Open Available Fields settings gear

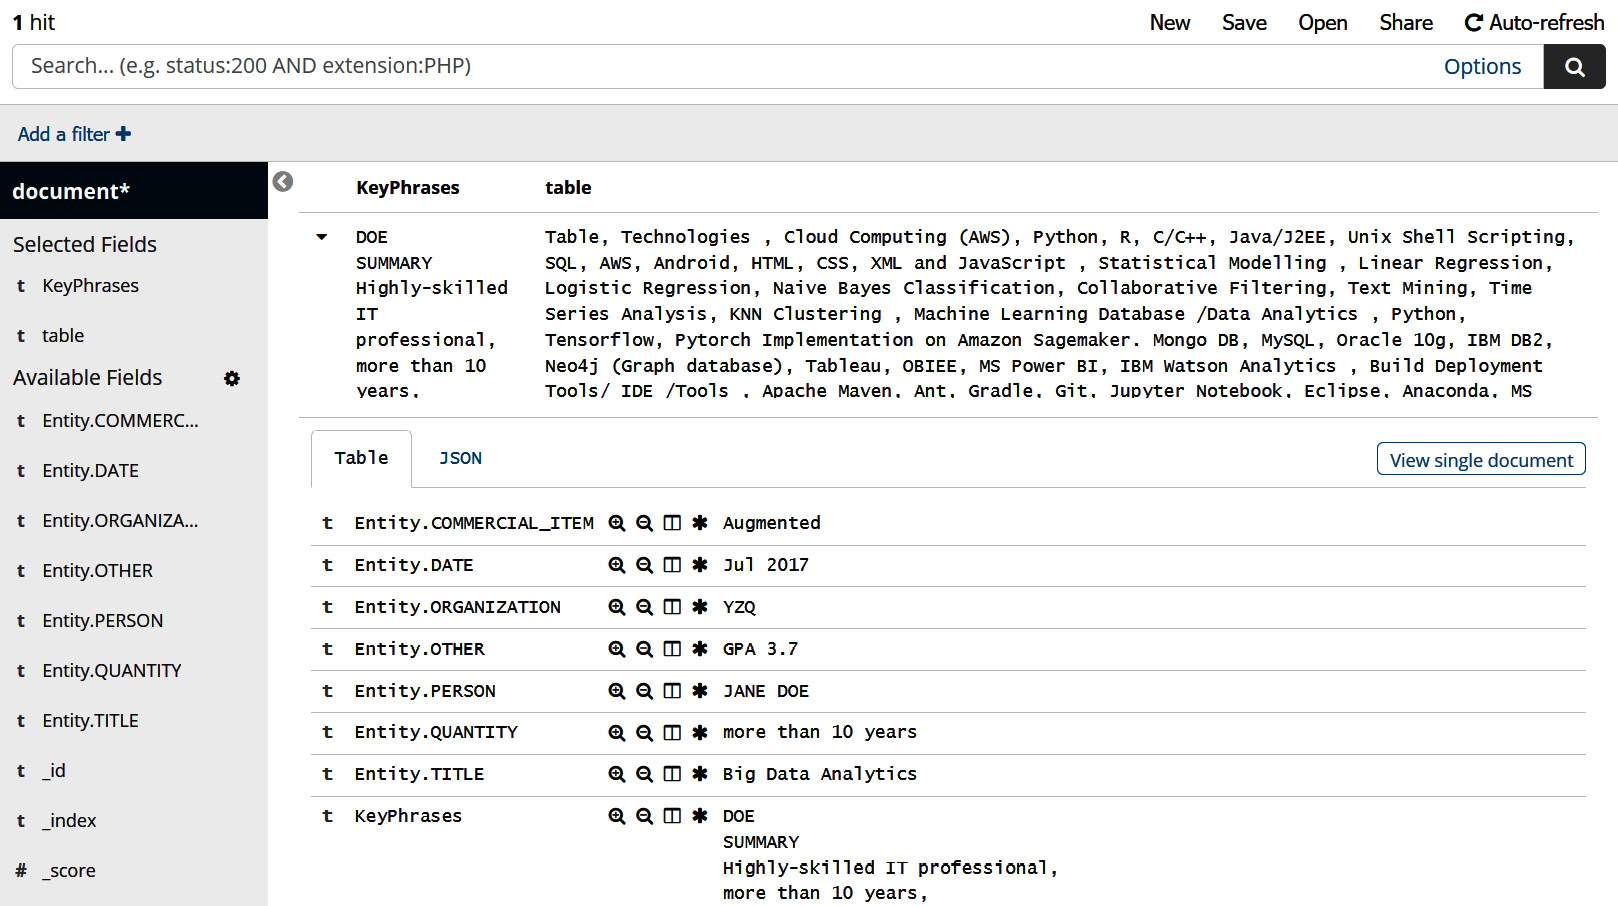(232, 378)
